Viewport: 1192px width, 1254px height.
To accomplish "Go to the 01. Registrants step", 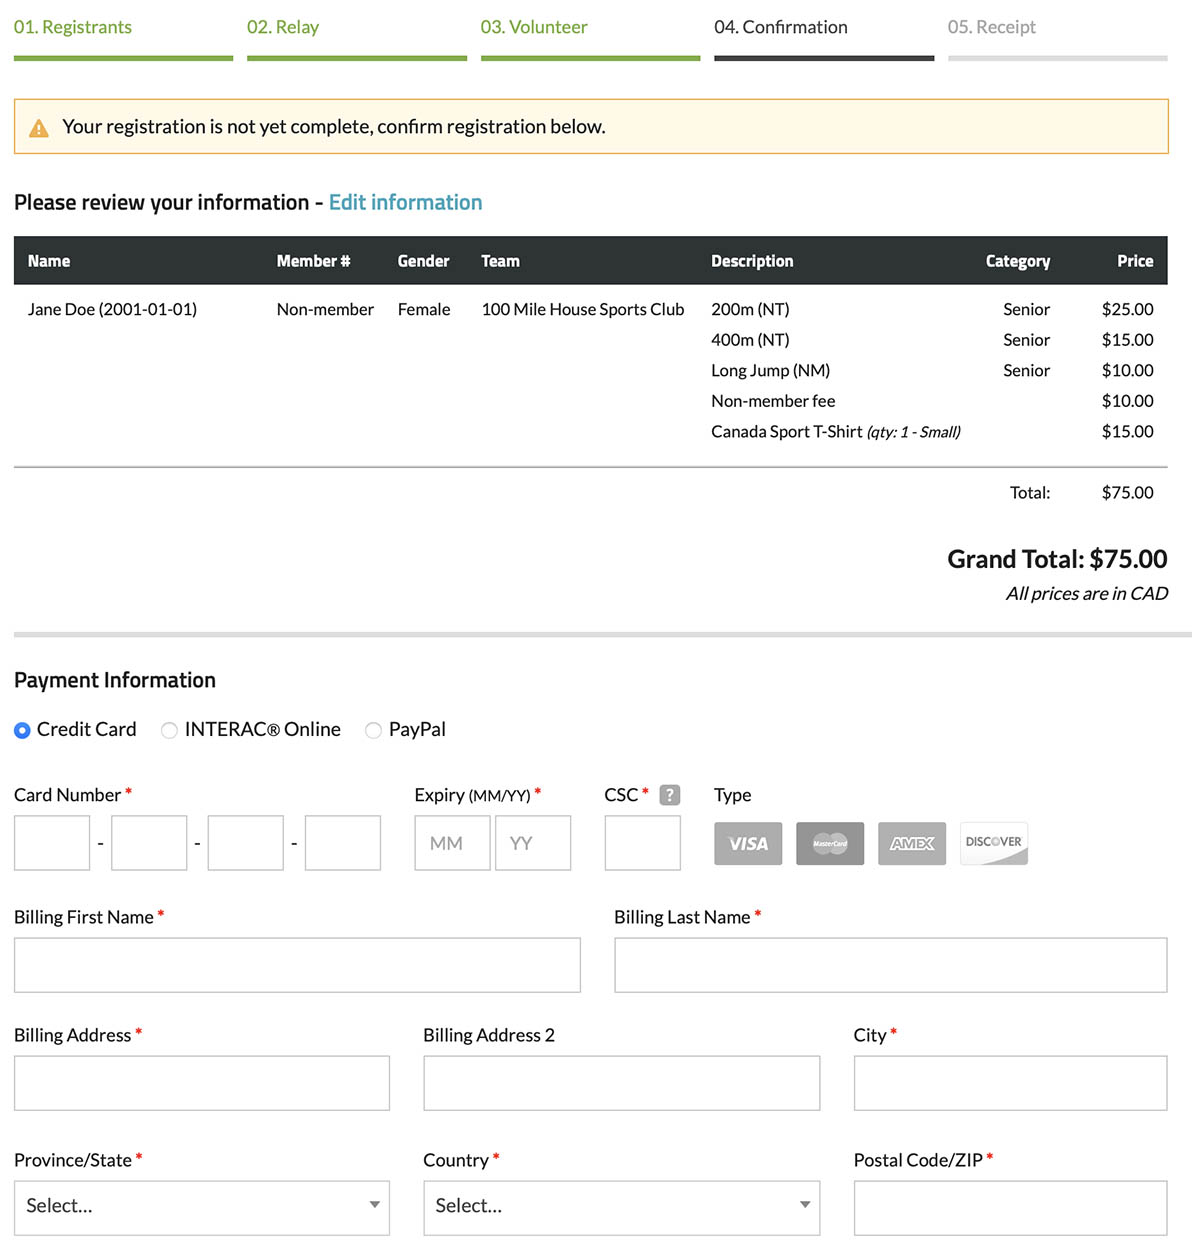I will click(x=73, y=27).
